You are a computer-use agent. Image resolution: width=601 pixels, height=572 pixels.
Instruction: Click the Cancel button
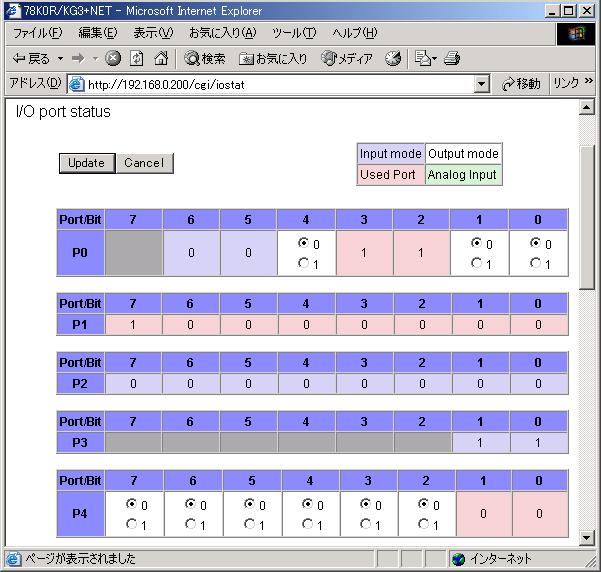pyautogui.click(x=144, y=163)
